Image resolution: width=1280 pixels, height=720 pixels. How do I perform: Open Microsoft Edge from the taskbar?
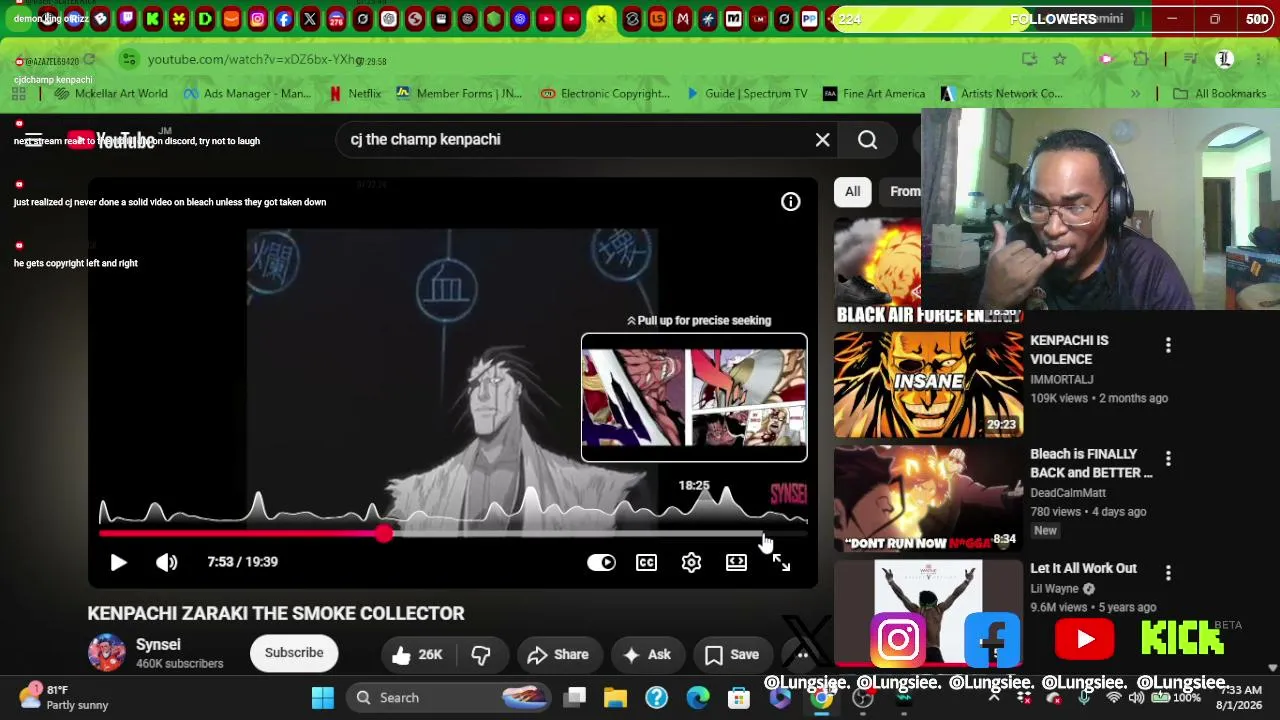pos(697,698)
